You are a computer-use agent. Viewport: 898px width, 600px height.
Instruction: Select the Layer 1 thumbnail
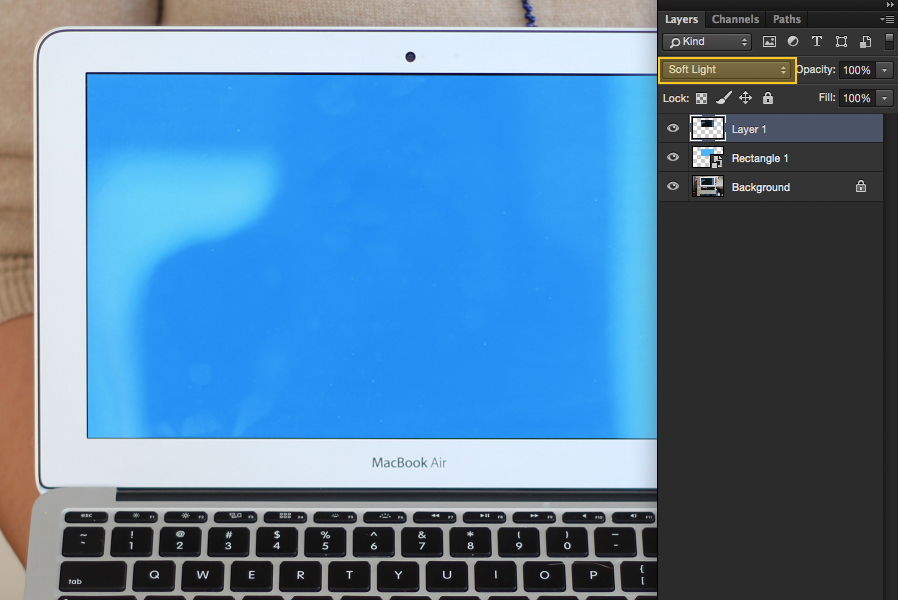click(707, 128)
